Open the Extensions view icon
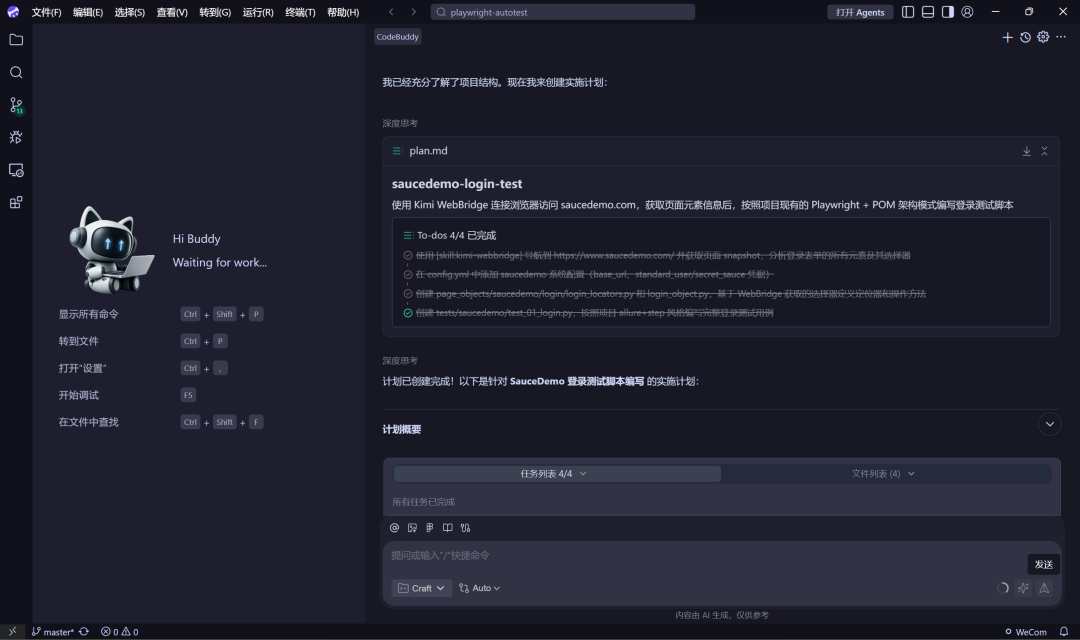 (x=16, y=202)
